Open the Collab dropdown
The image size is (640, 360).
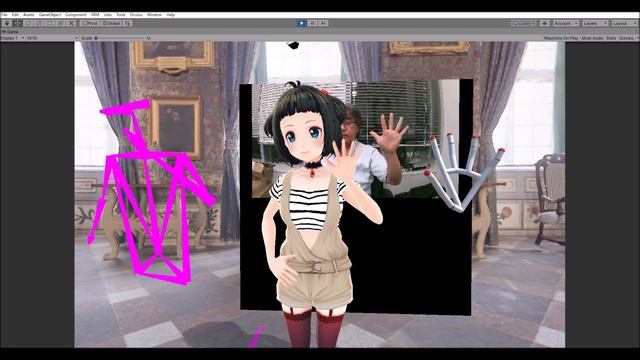click(x=524, y=23)
